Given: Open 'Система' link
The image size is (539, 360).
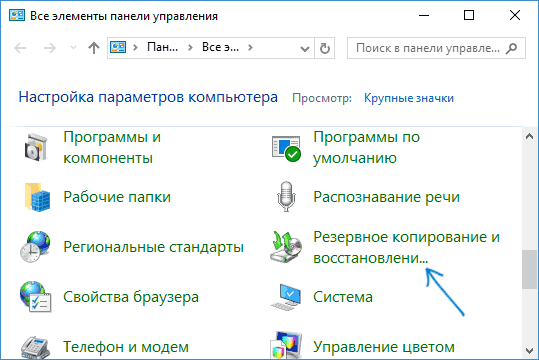Looking at the screenshot, I should click(x=343, y=297).
